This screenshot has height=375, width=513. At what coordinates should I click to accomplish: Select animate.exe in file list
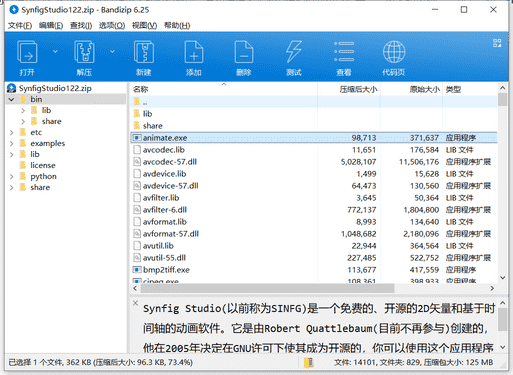314,138
